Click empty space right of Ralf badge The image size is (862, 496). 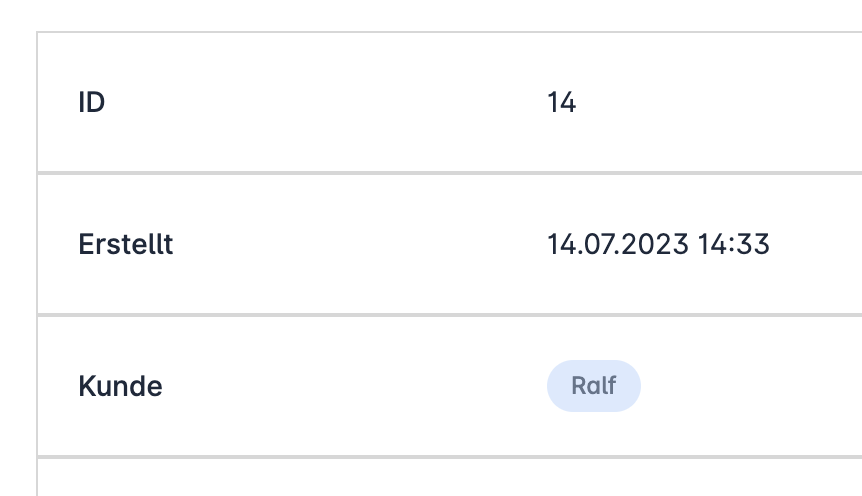tap(750, 386)
